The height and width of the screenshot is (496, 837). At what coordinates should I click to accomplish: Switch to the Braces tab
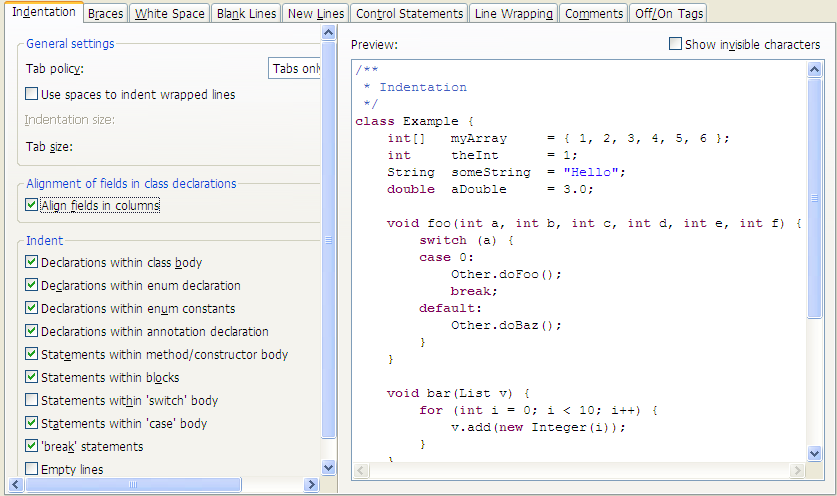(x=105, y=13)
